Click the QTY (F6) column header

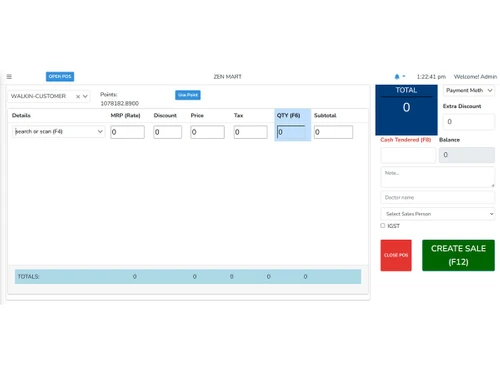click(x=288, y=115)
